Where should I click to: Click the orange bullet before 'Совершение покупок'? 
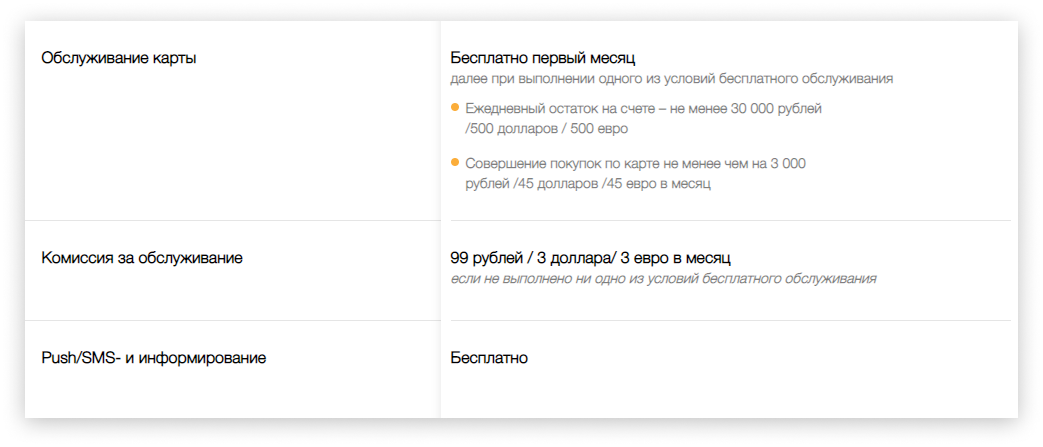point(455,162)
